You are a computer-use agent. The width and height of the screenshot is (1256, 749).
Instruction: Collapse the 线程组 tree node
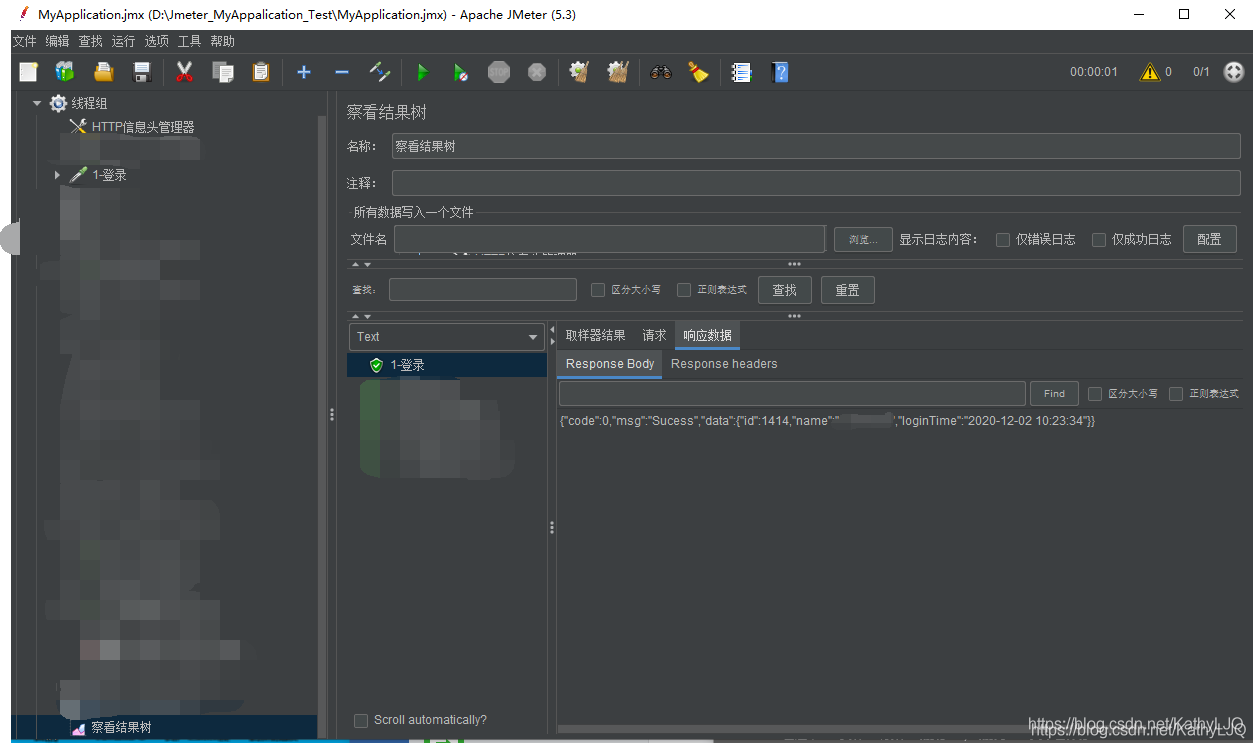coord(37,103)
